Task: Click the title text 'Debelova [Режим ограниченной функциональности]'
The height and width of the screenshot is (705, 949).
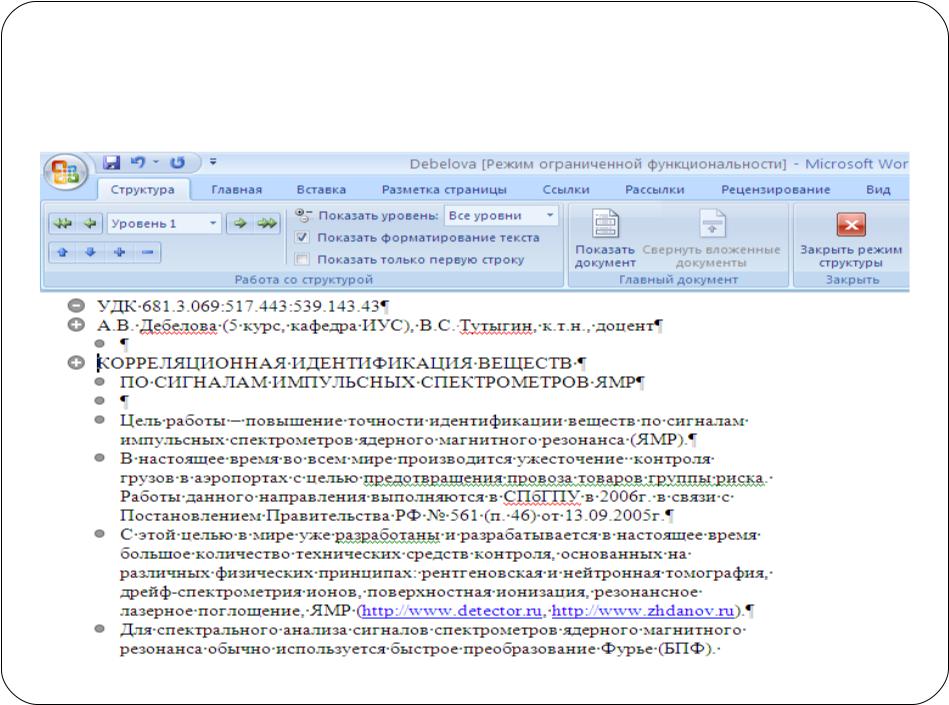Action: click(x=598, y=164)
